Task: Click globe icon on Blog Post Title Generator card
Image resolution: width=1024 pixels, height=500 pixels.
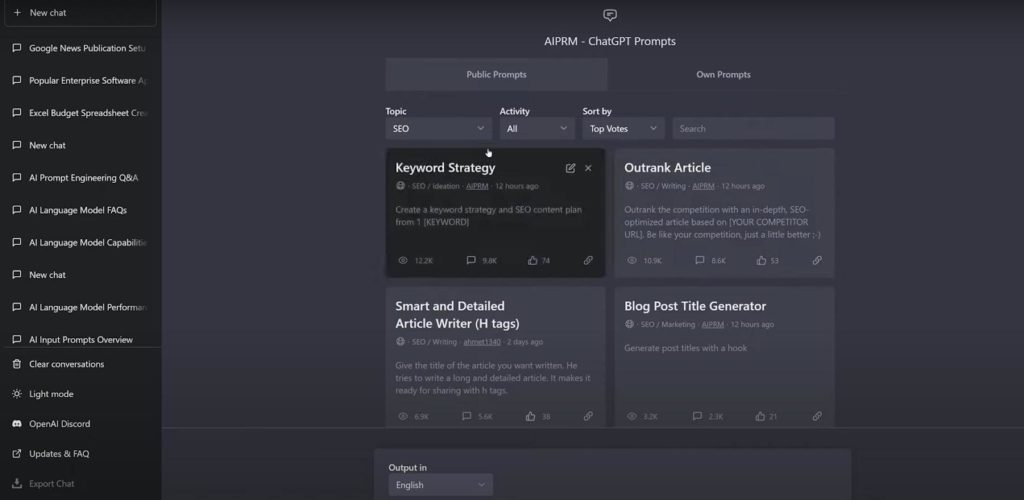Action: pos(630,324)
